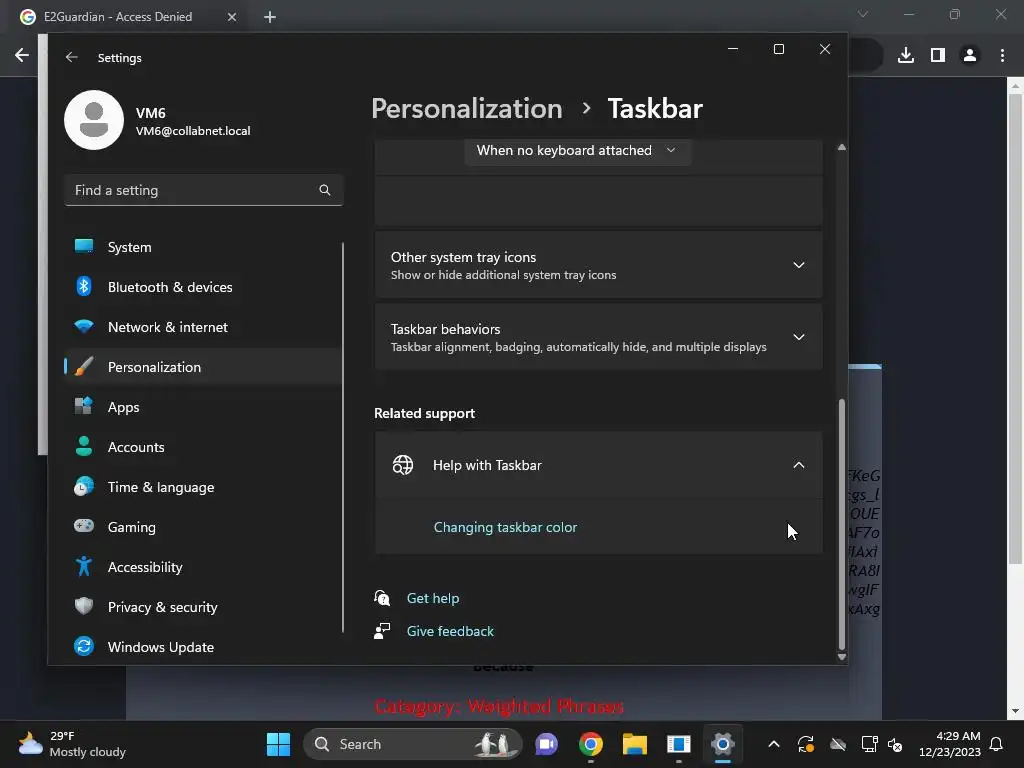The width and height of the screenshot is (1024, 768).
Task: Click the taskbar Search box
Action: pos(413,744)
